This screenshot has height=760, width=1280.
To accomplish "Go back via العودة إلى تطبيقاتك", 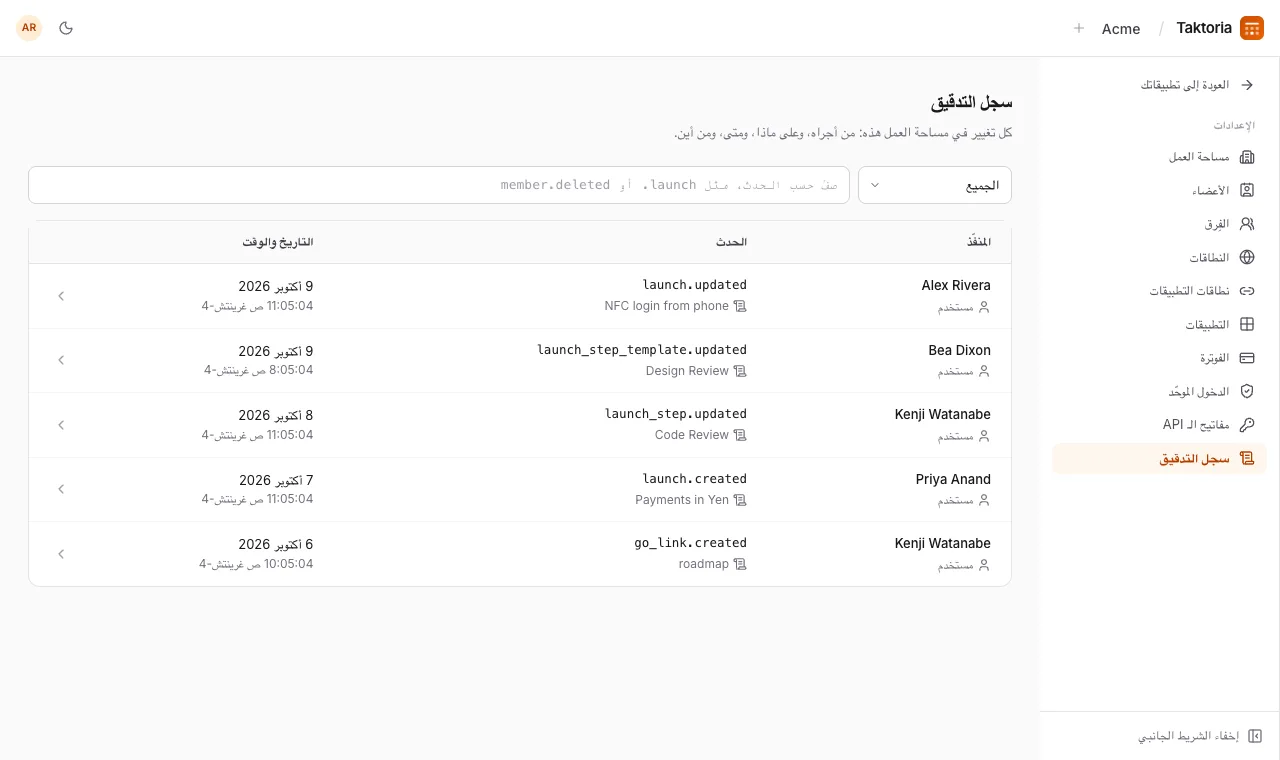I will point(1185,85).
